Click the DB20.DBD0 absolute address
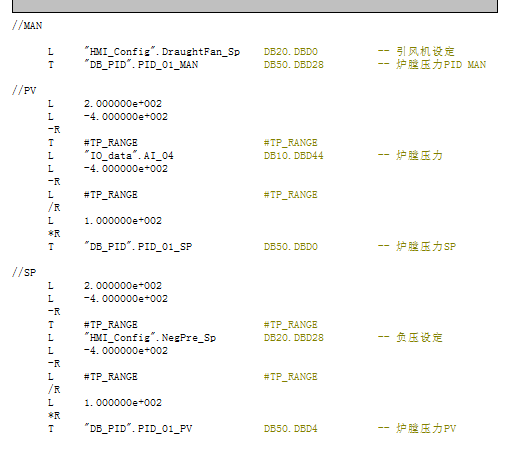The image size is (514, 458). point(291,52)
